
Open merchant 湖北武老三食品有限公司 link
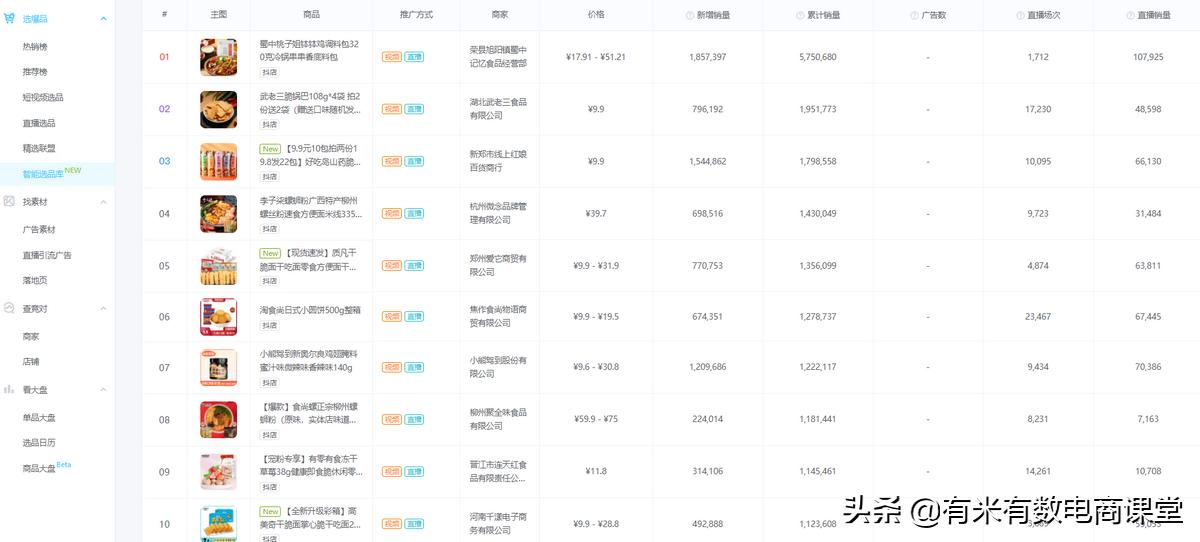pyautogui.click(x=498, y=109)
